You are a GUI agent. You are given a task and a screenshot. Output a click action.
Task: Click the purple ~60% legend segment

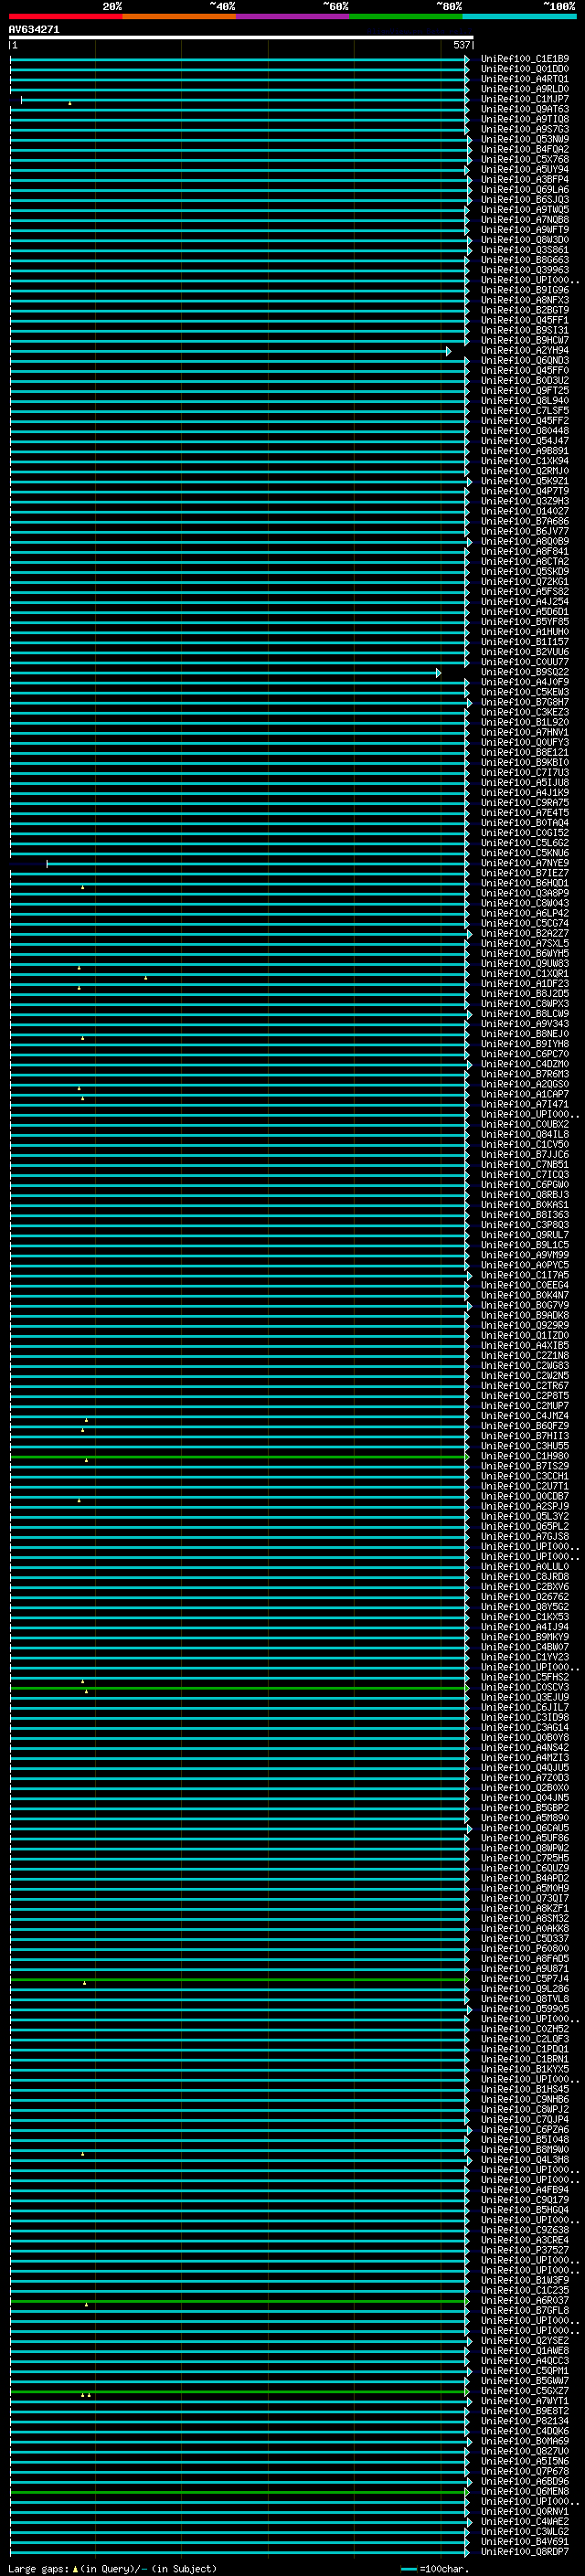293,16
